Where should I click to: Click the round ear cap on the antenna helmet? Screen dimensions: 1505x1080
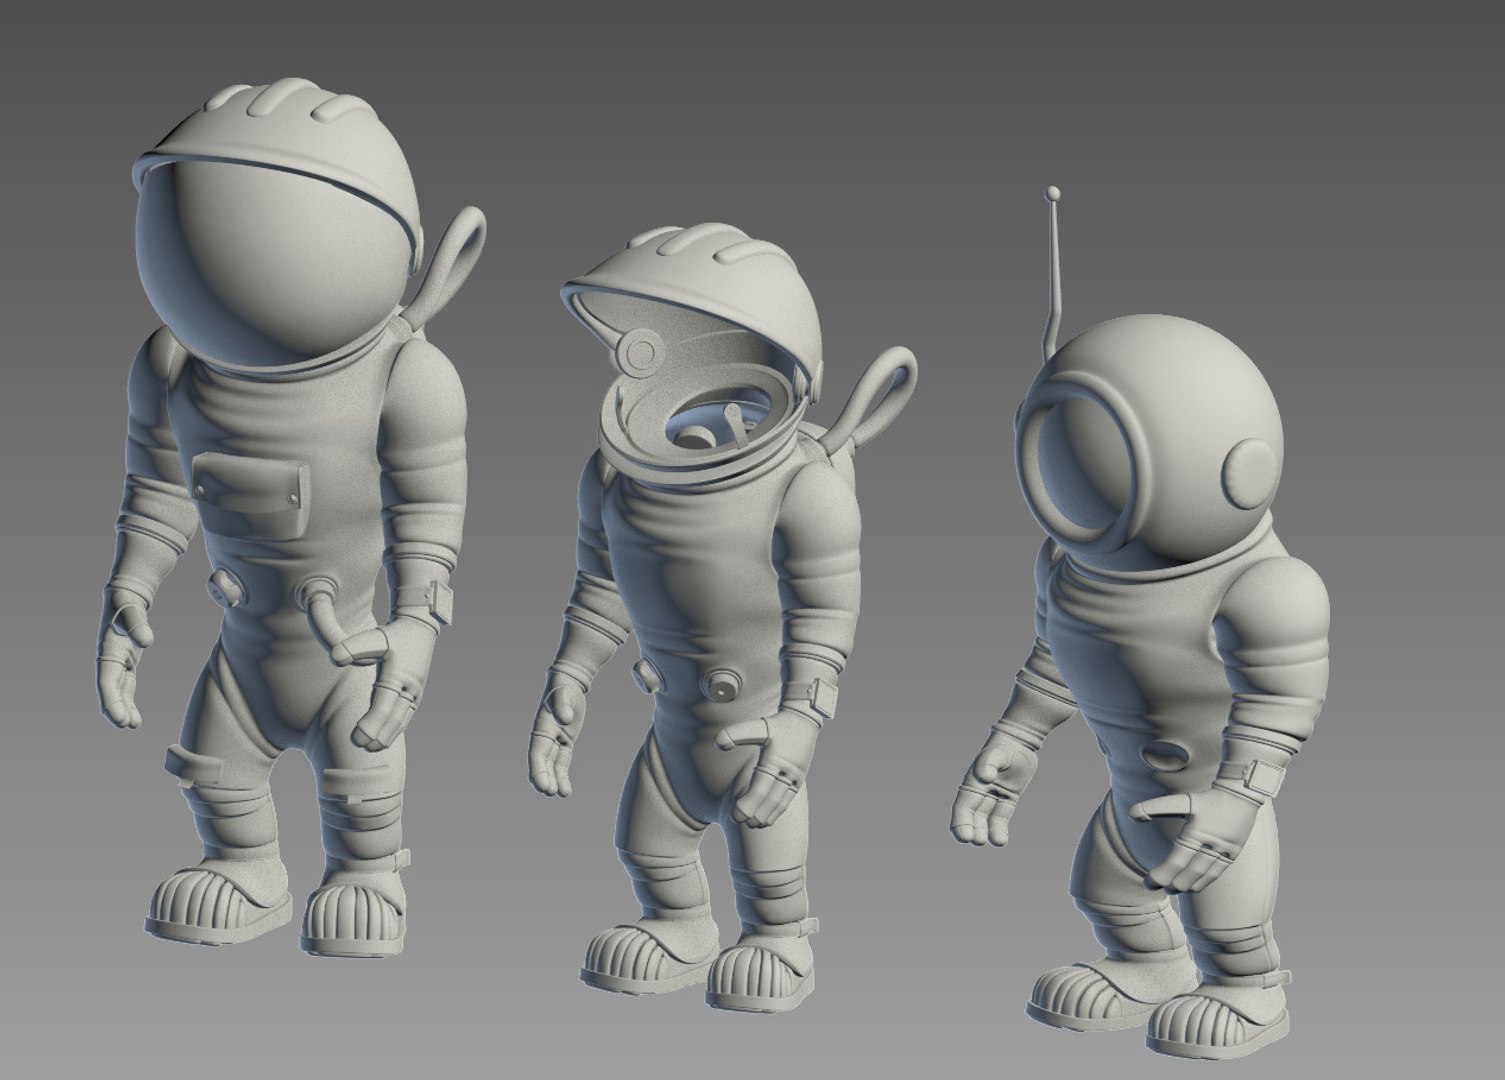tap(1250, 475)
